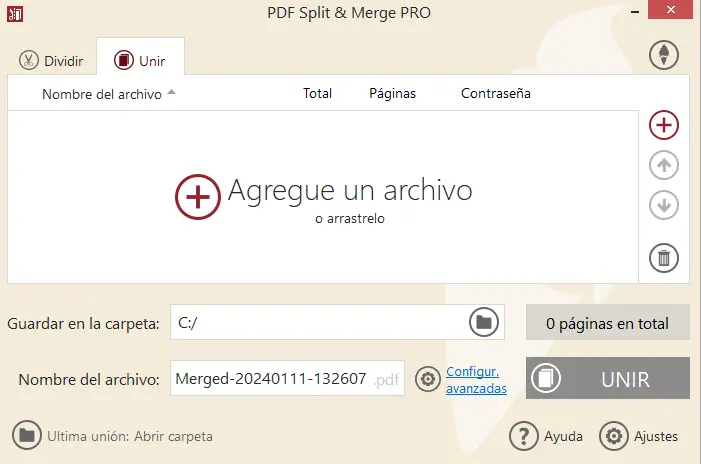Click the Total column header

(317, 93)
